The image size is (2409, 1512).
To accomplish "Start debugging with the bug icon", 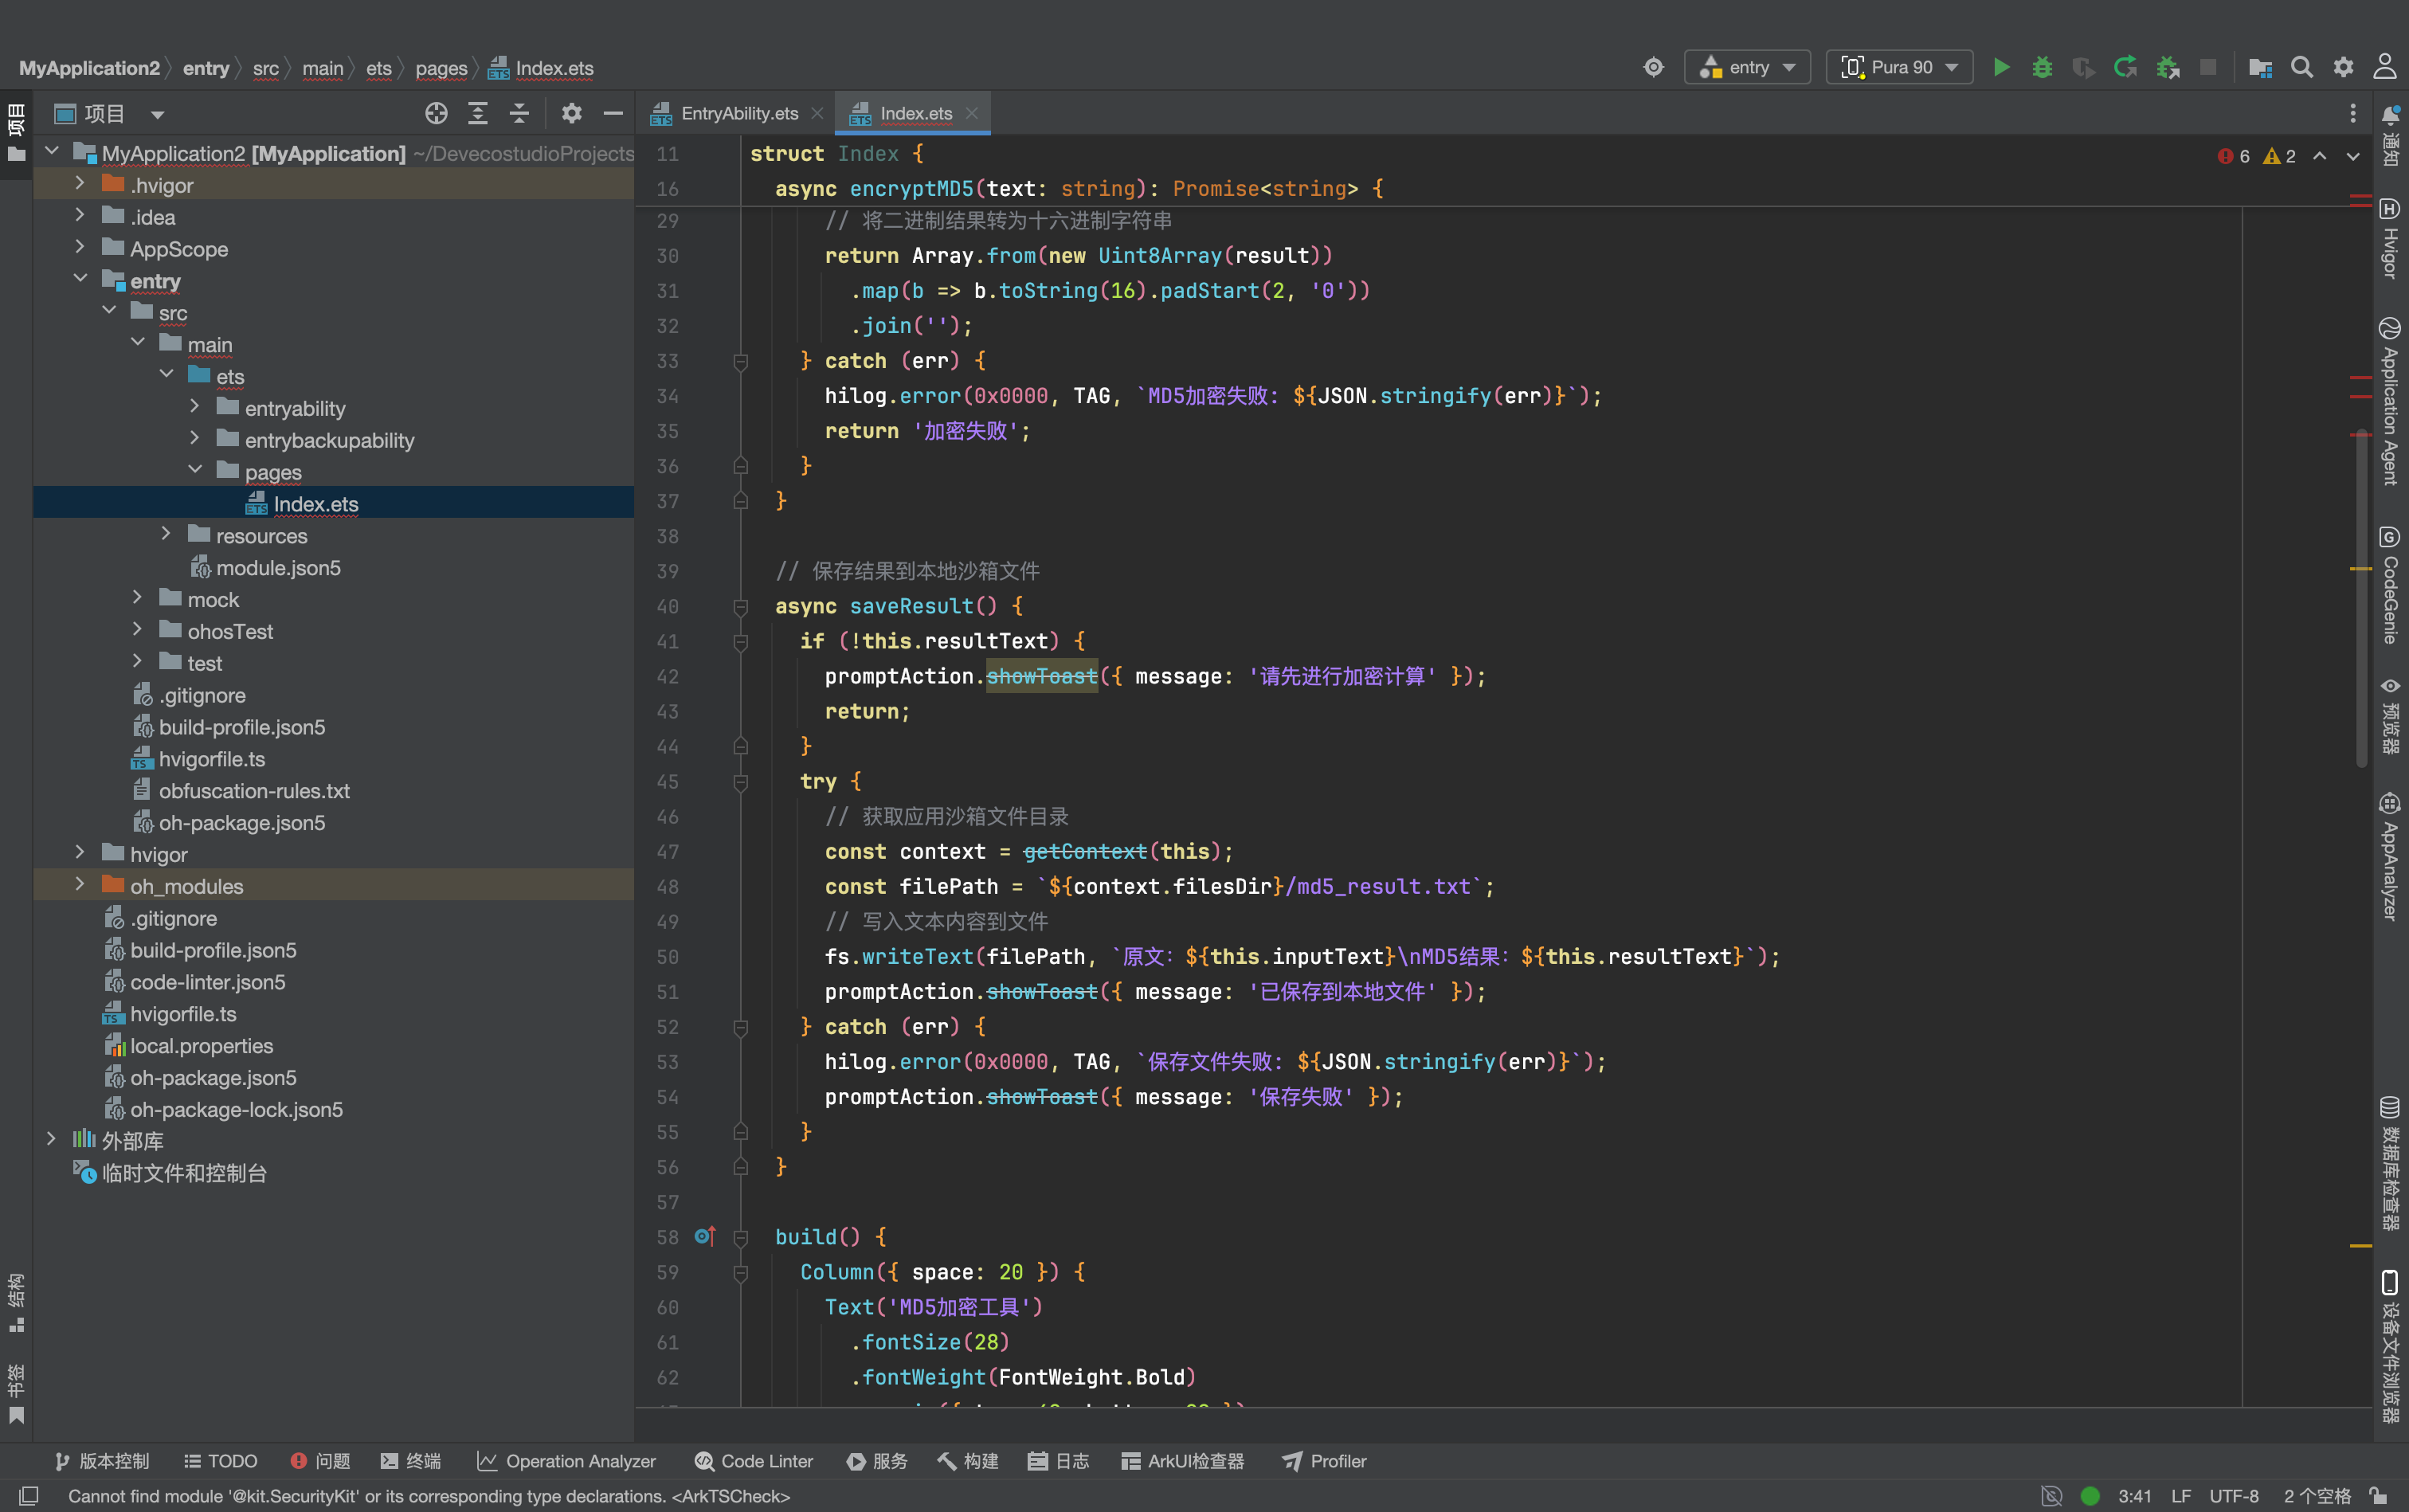I will (x=2042, y=67).
